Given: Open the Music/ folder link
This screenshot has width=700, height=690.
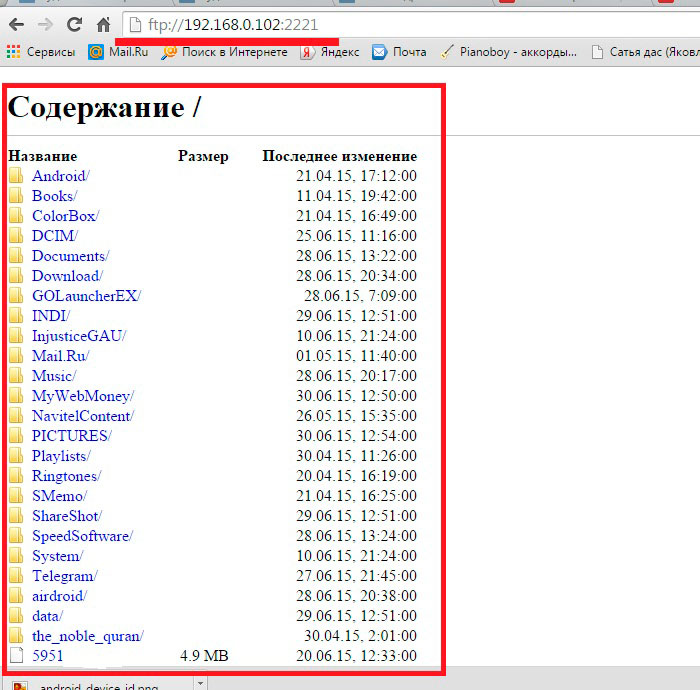Looking at the screenshot, I should (x=54, y=376).
